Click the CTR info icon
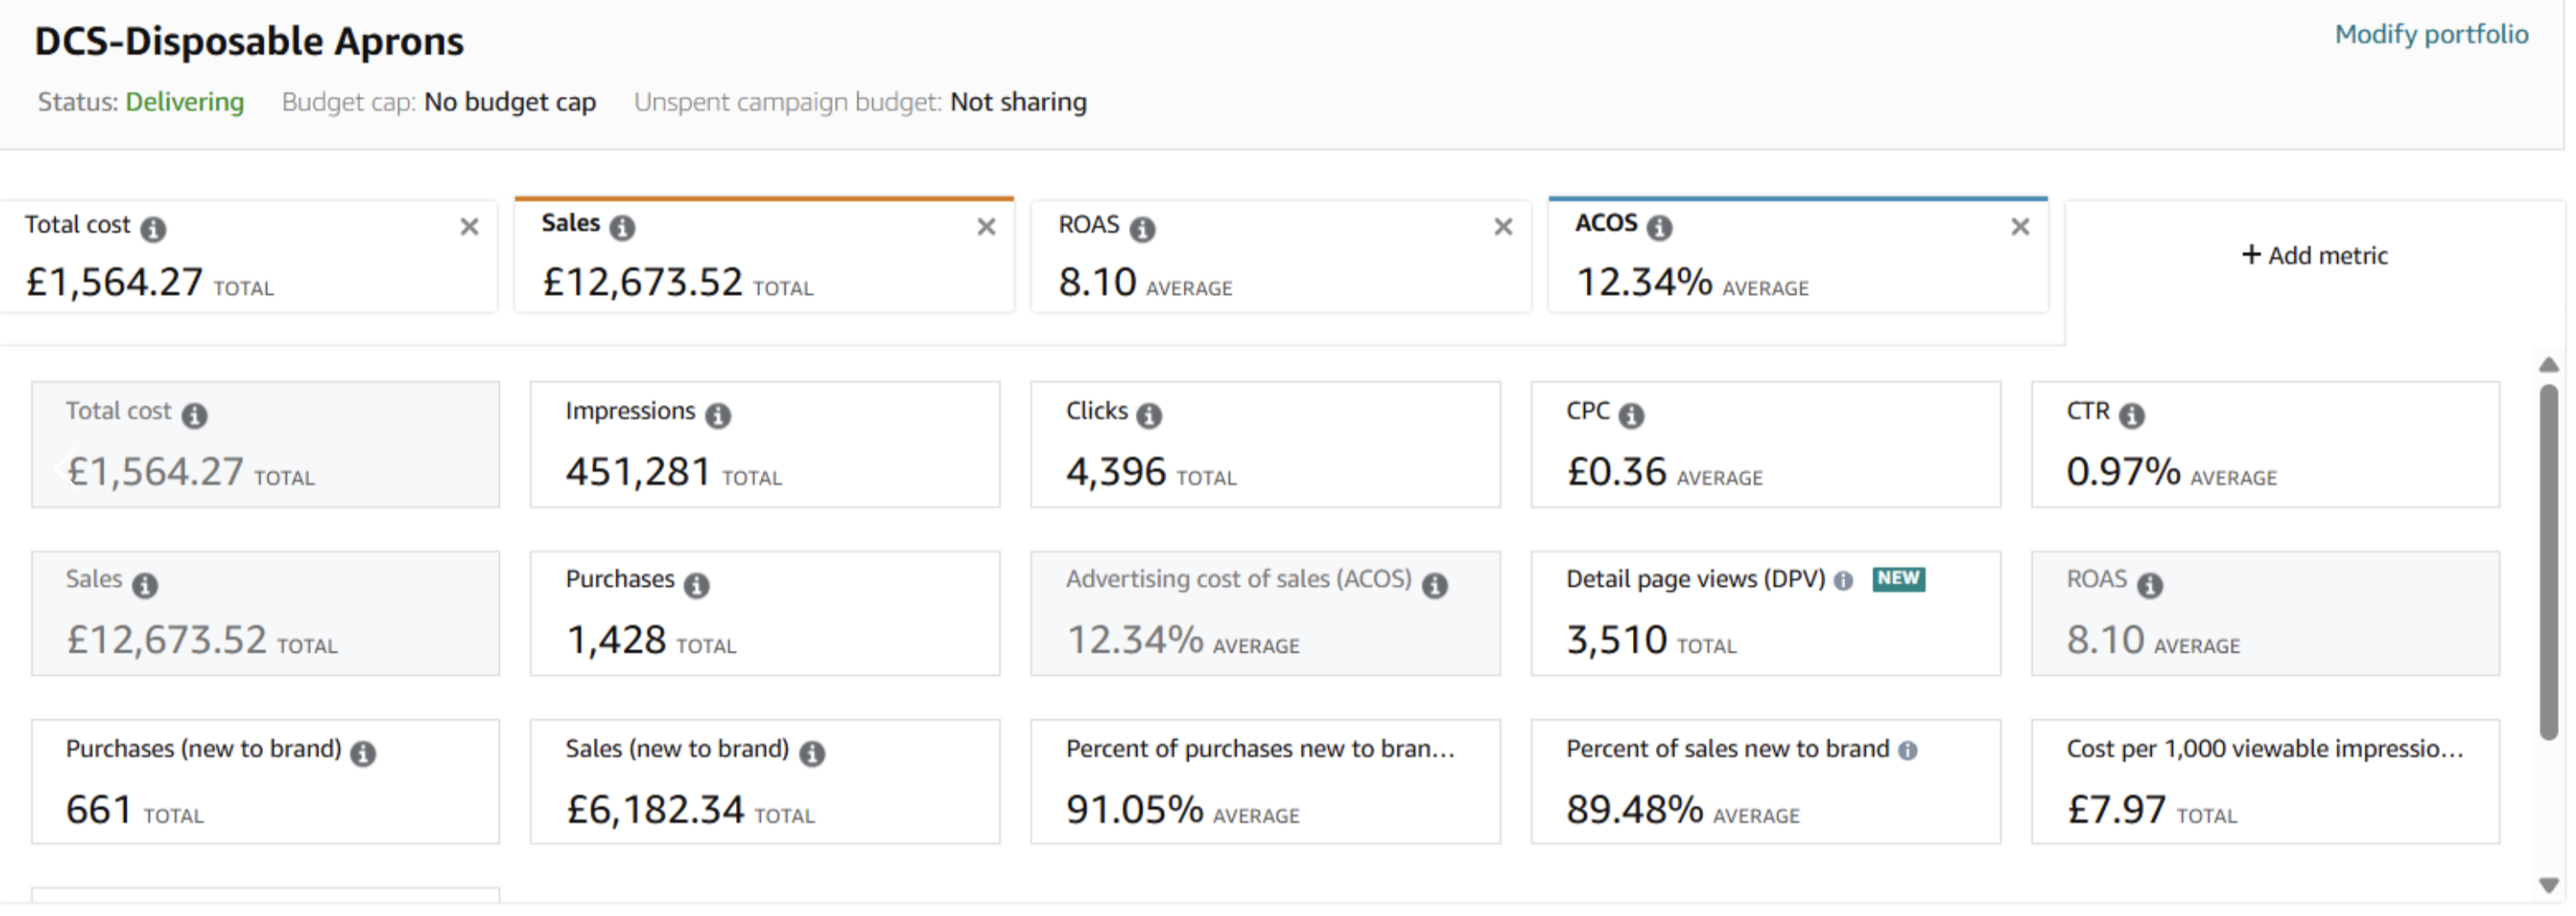Screen dimensions: 2576x916 pos(2131,415)
